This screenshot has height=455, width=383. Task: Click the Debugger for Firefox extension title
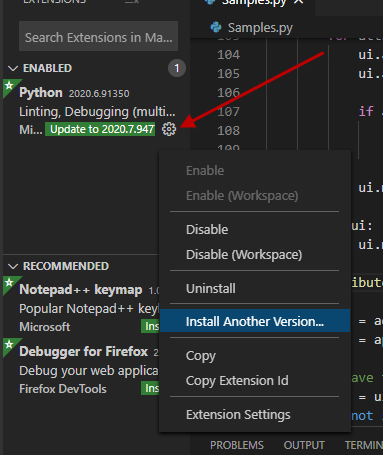(83, 352)
